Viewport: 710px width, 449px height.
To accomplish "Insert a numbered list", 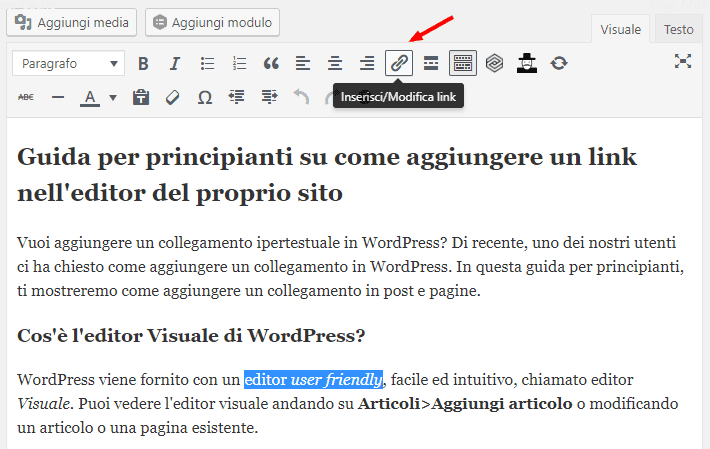I will coord(239,63).
